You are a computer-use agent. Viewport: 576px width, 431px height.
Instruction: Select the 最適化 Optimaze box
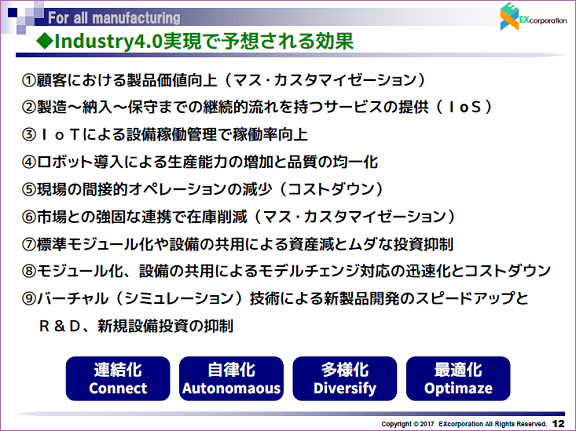[458, 378]
